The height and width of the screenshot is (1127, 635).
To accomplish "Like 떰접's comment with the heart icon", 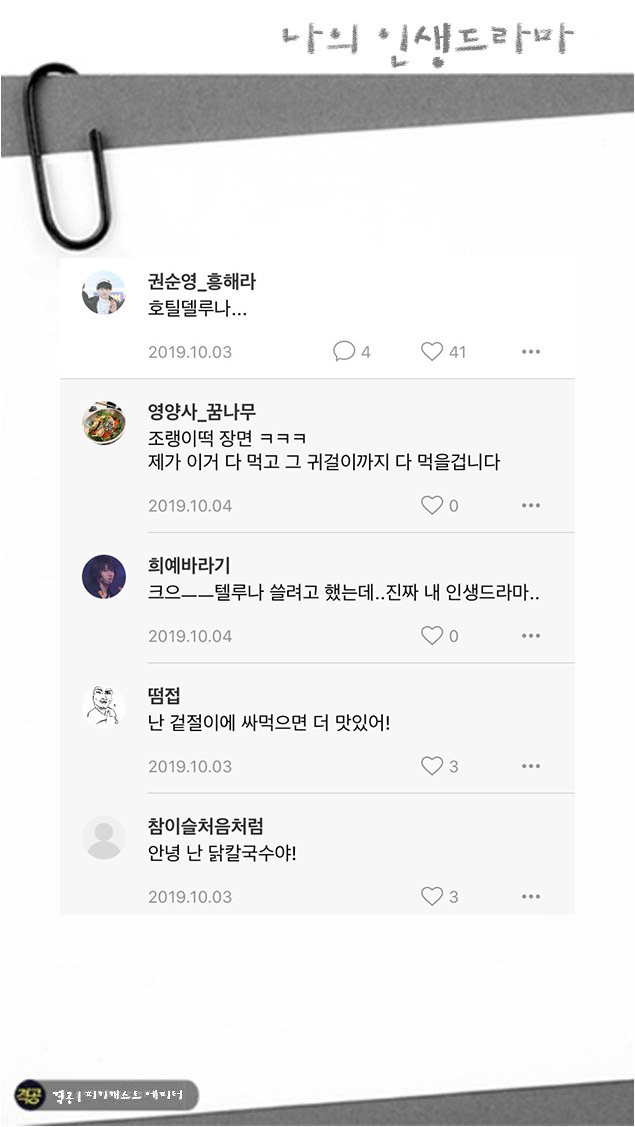I will coord(431,766).
